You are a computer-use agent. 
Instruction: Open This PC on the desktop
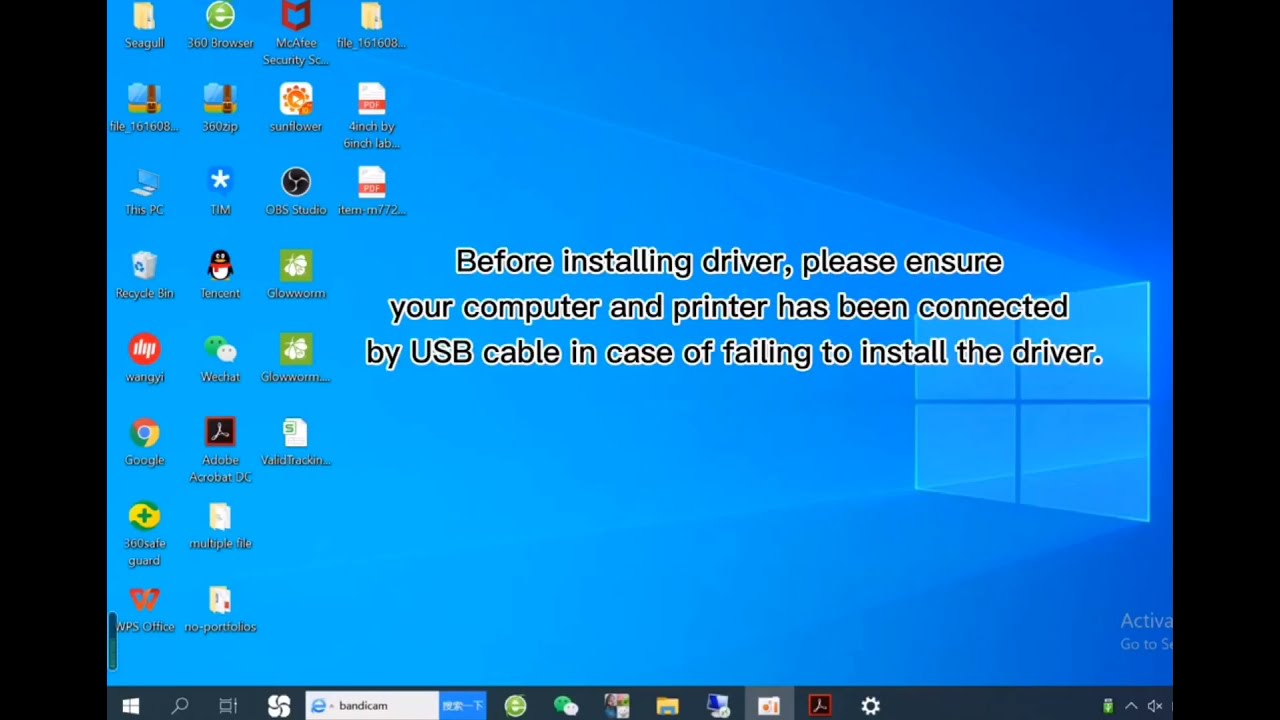pyautogui.click(x=144, y=191)
